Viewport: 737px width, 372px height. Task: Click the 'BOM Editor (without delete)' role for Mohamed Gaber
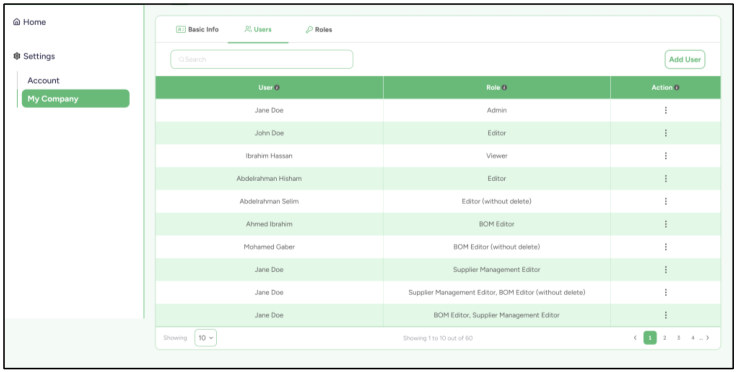pos(497,247)
